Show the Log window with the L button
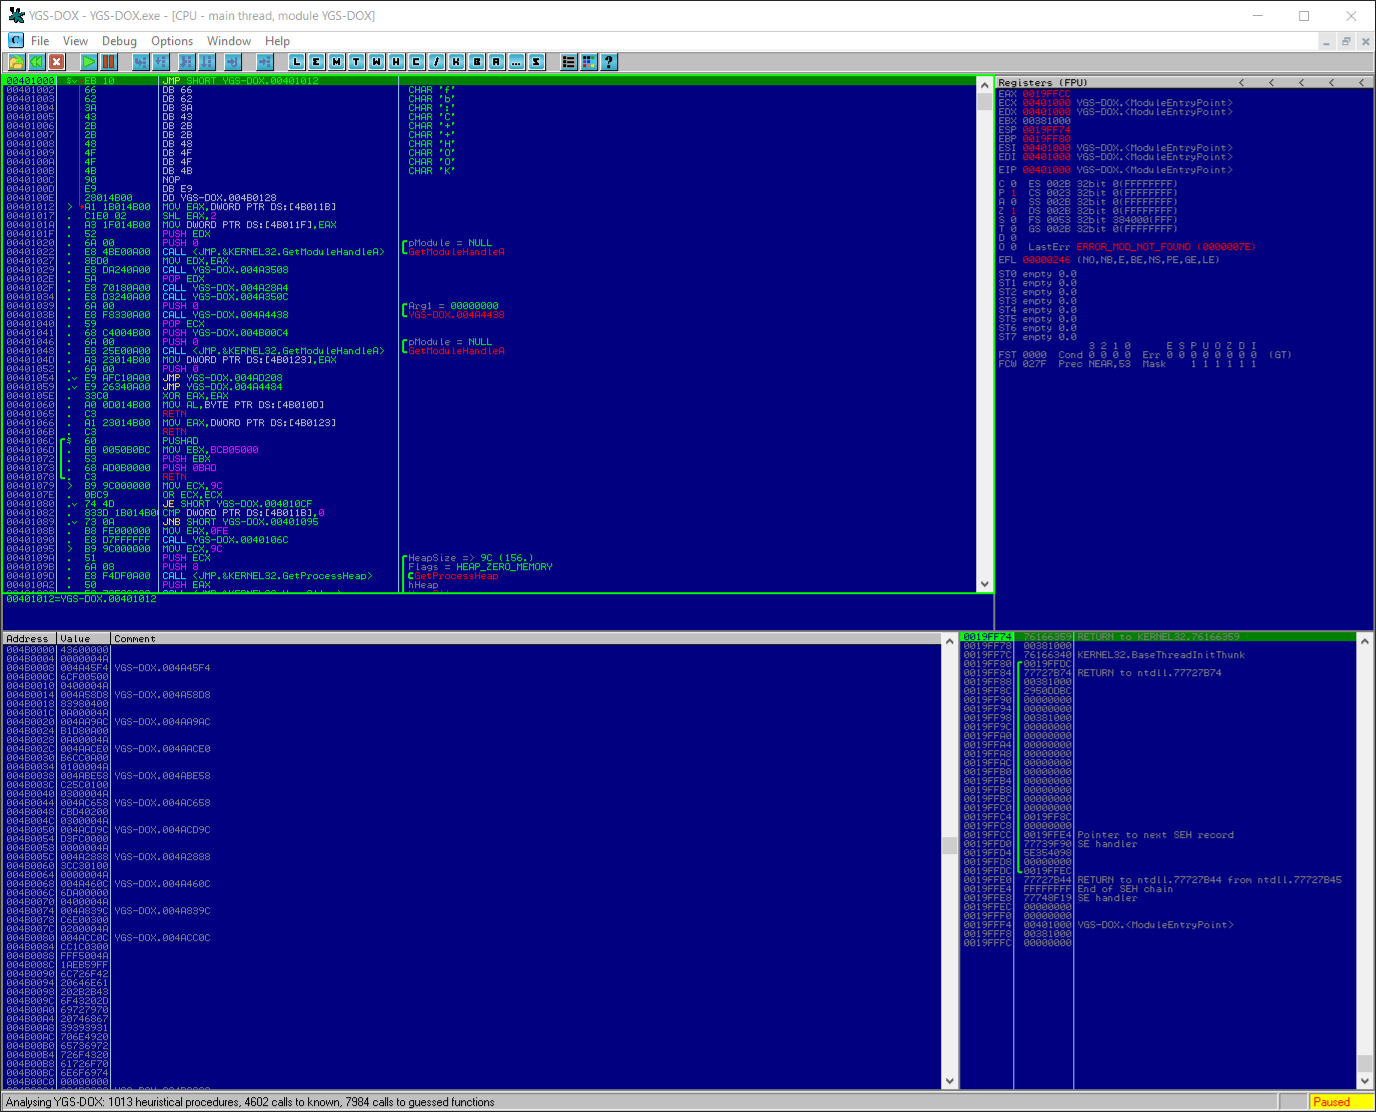This screenshot has width=1376, height=1112. click(296, 62)
